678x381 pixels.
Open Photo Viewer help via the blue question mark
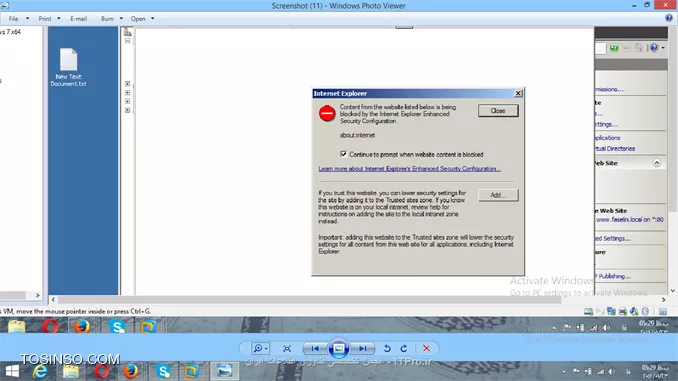tap(668, 18)
